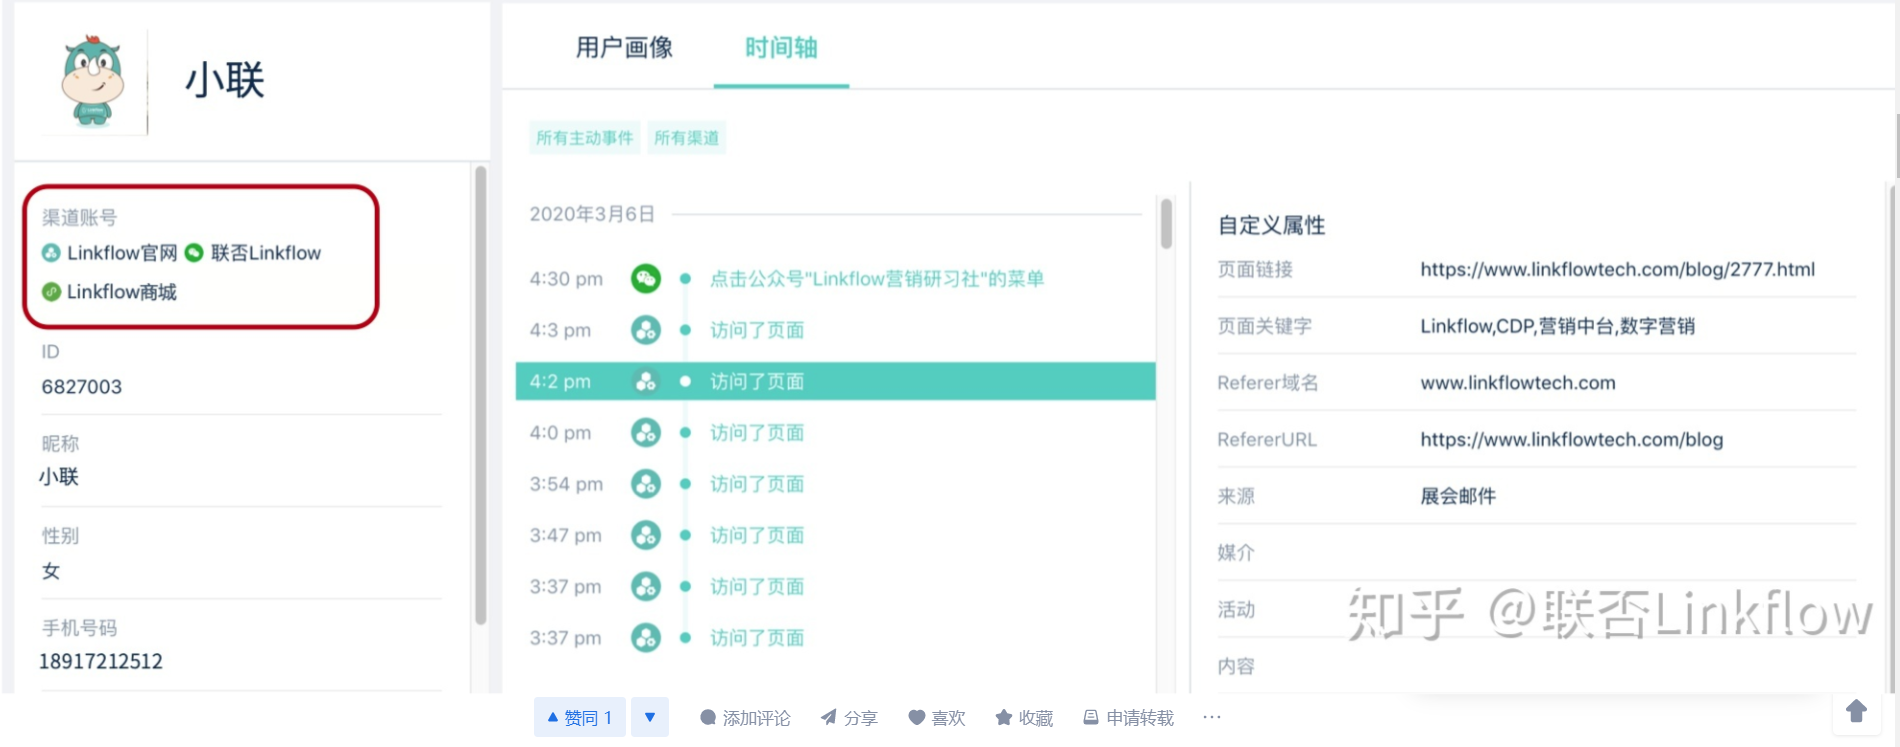Screen dimensions: 1900x747
Task: Click the 分享 share button
Action: (849, 718)
